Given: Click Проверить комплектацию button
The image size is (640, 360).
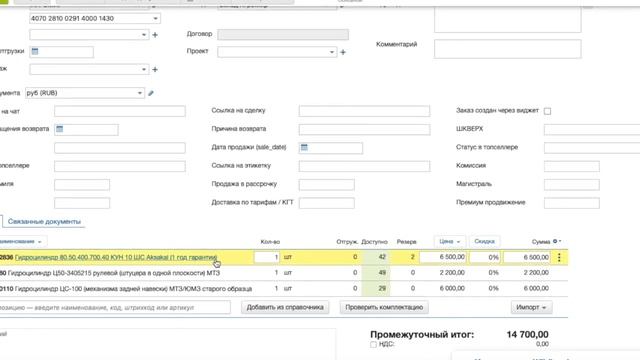Looking at the screenshot, I should [384, 307].
